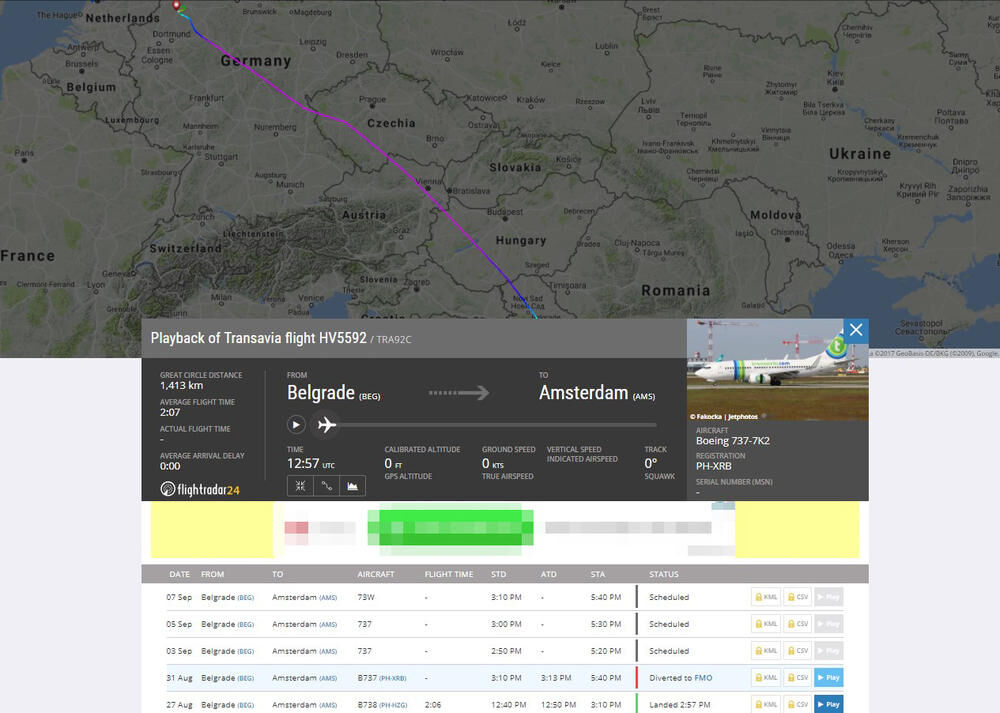This screenshot has height=713, width=1000.
Task: Click AMS airport link in 03 Sep row
Action: [x=328, y=651]
